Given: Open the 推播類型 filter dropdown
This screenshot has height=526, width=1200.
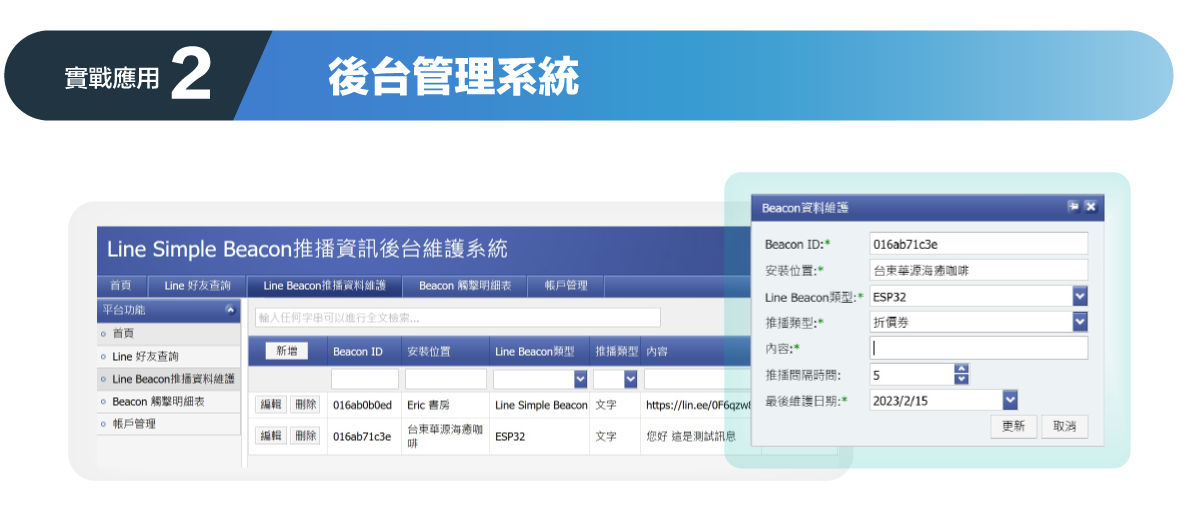Looking at the screenshot, I should (631, 379).
